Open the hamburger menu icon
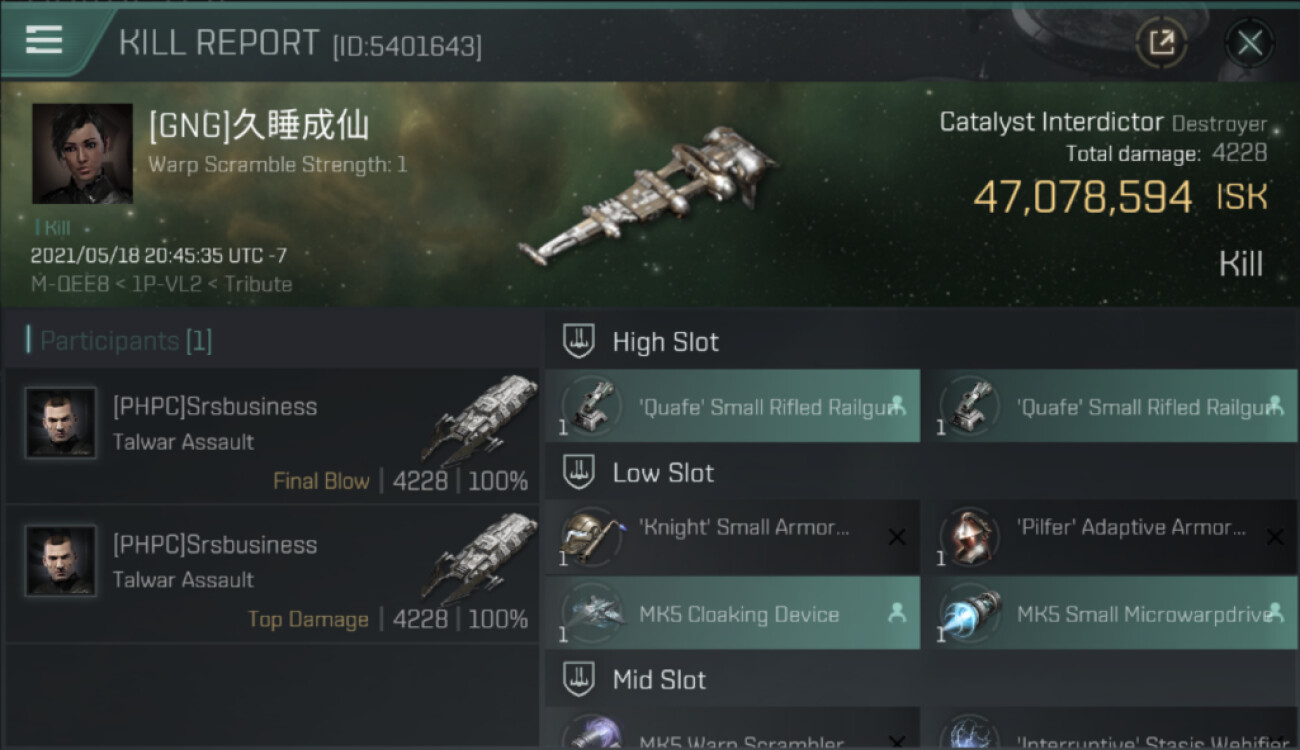The width and height of the screenshot is (1300, 750). tap(44, 40)
